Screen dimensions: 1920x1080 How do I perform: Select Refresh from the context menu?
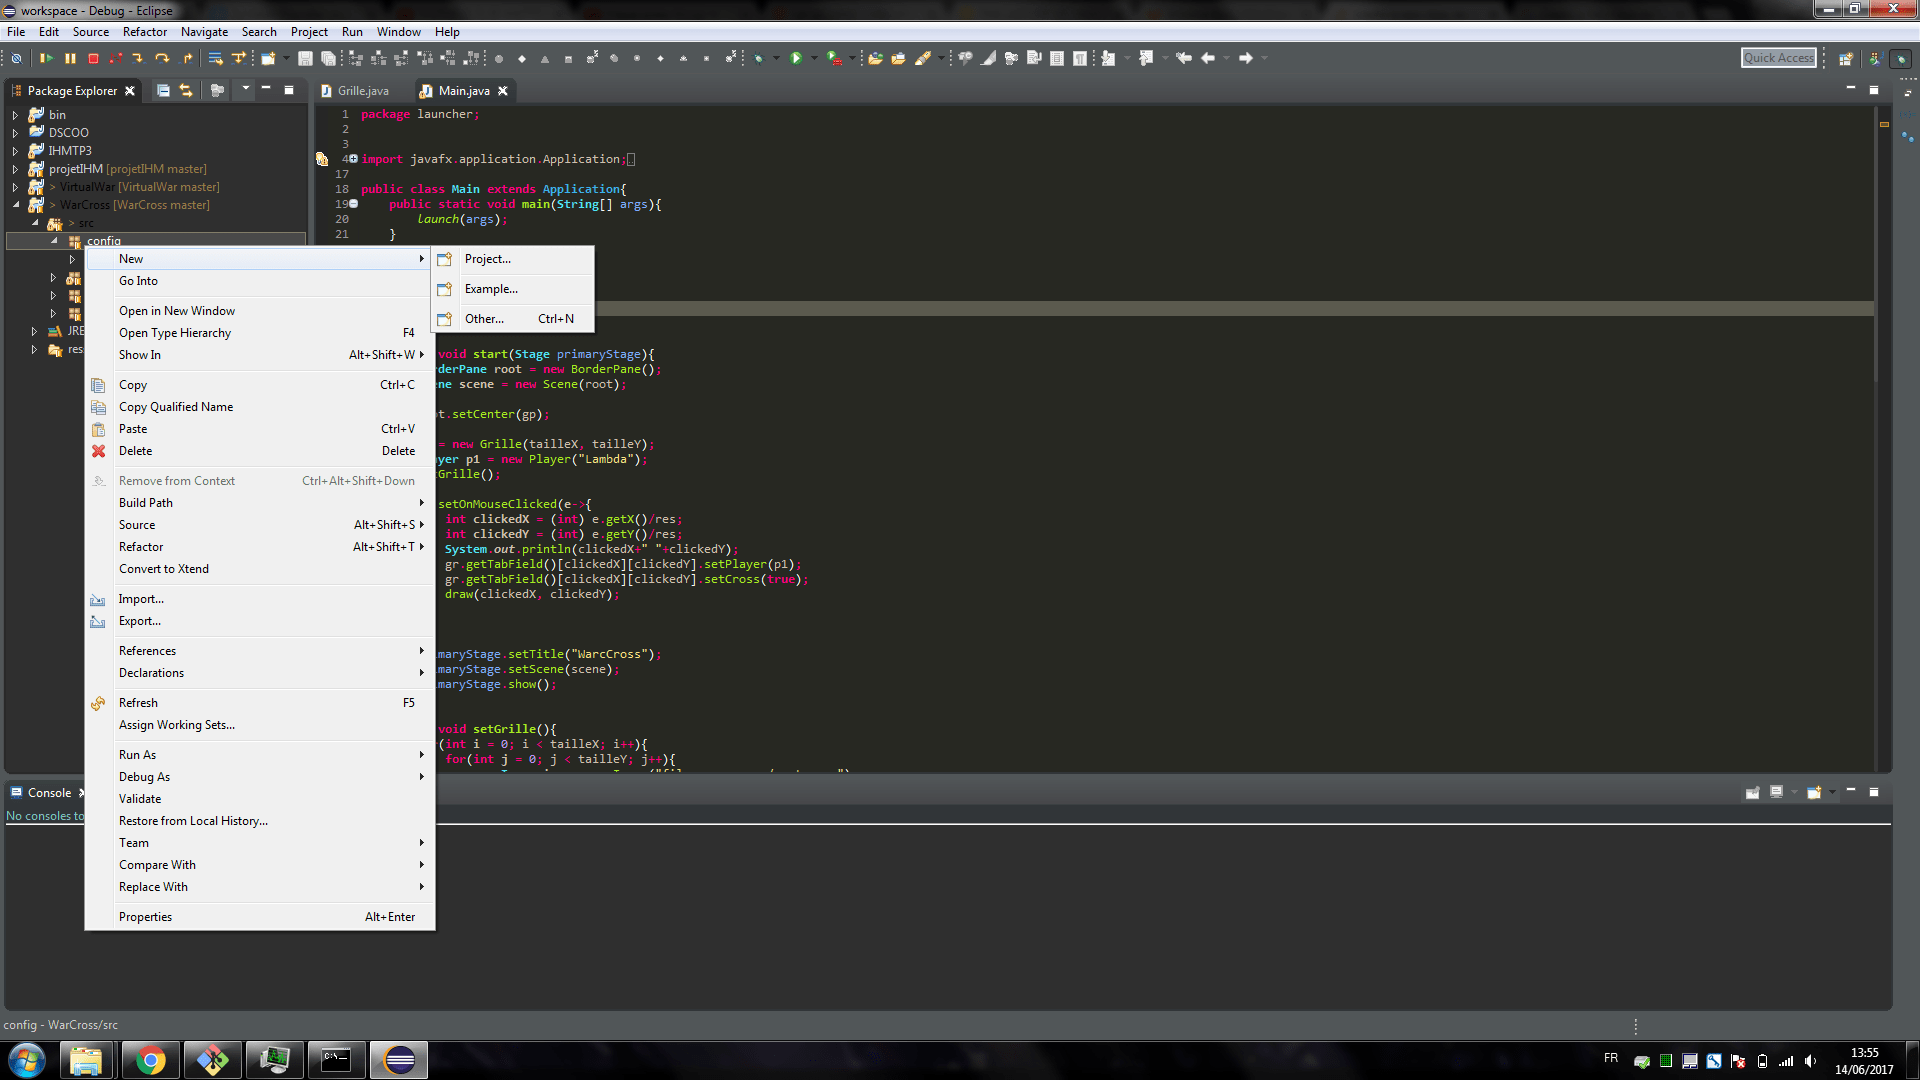(138, 703)
